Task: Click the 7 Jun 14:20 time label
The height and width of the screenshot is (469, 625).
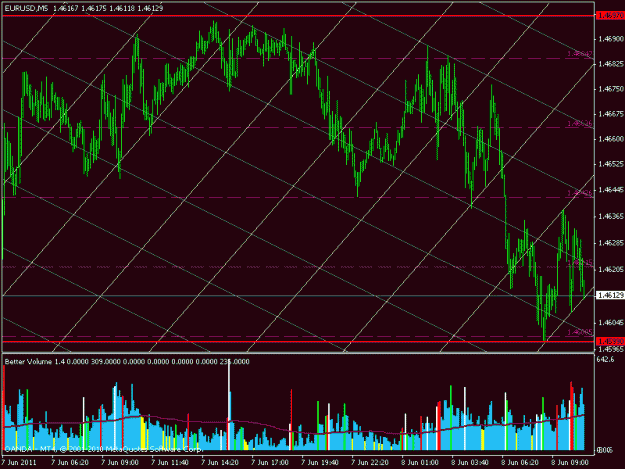Action: [x=220, y=463]
